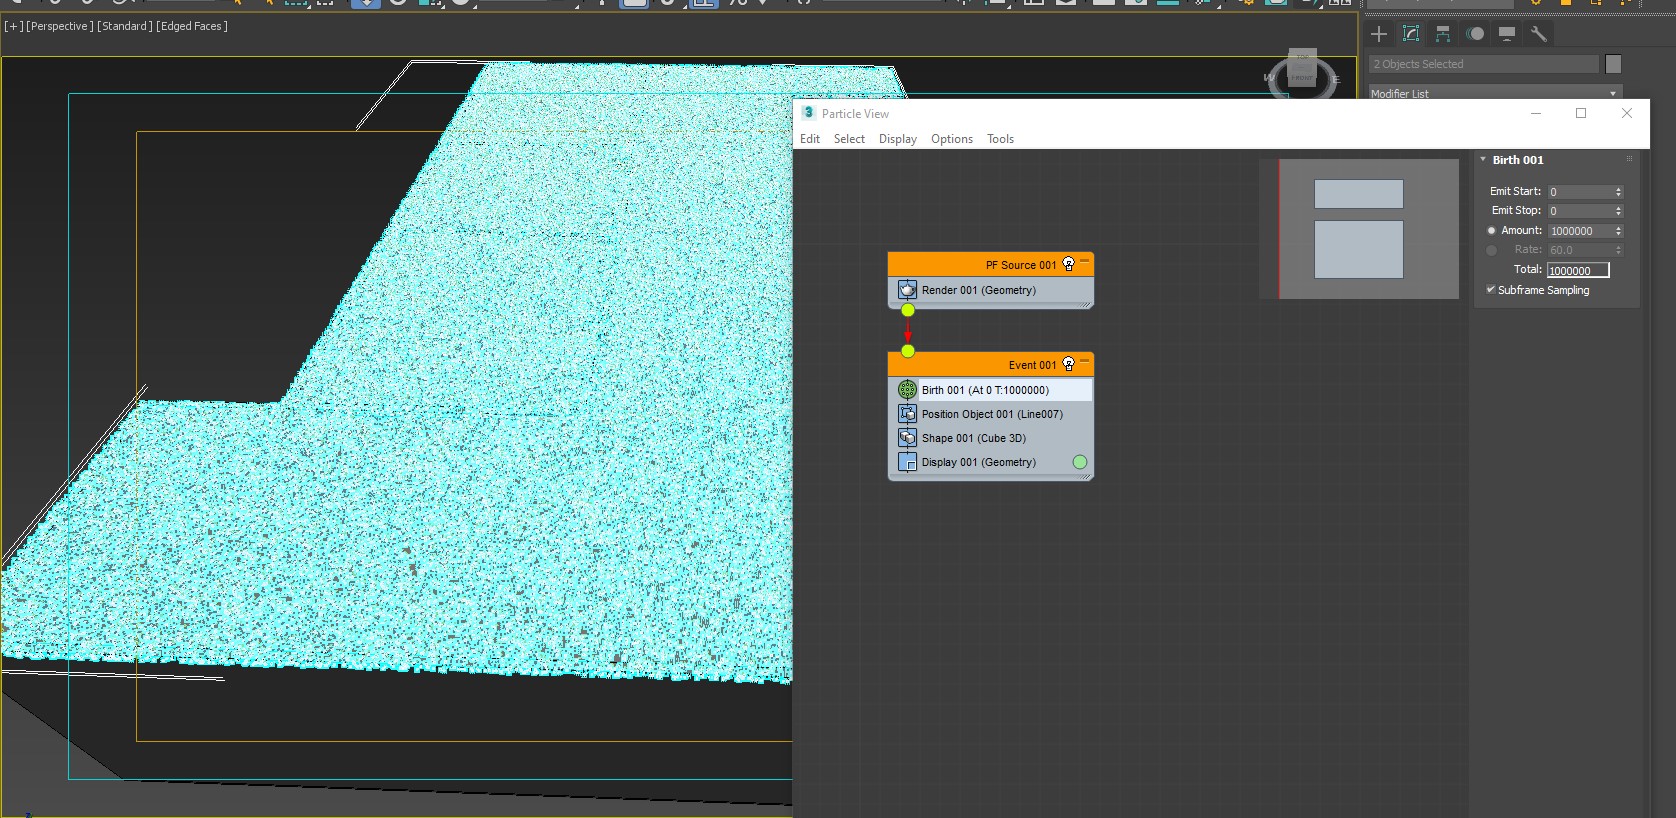The height and width of the screenshot is (818, 1676).
Task: Turn off Event 001 lightbulb toggle
Action: pyautogui.click(x=1068, y=365)
